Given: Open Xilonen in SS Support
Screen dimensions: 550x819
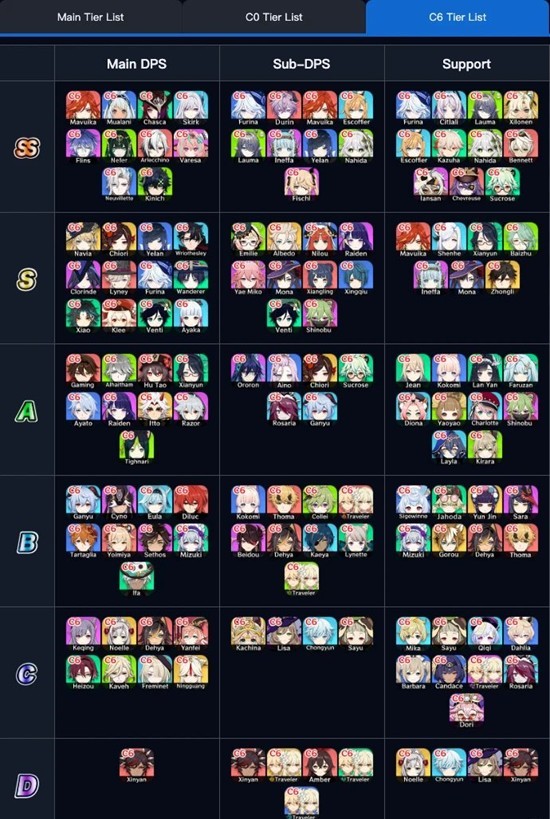Looking at the screenshot, I should [x=521, y=108].
